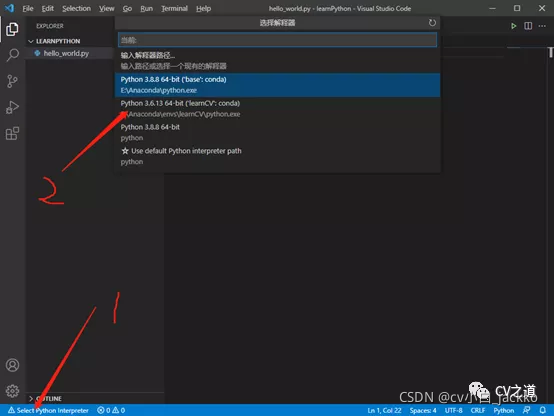Screen dimensions: 554x416
Task: Open the Terminal menu
Action: pos(175,8)
